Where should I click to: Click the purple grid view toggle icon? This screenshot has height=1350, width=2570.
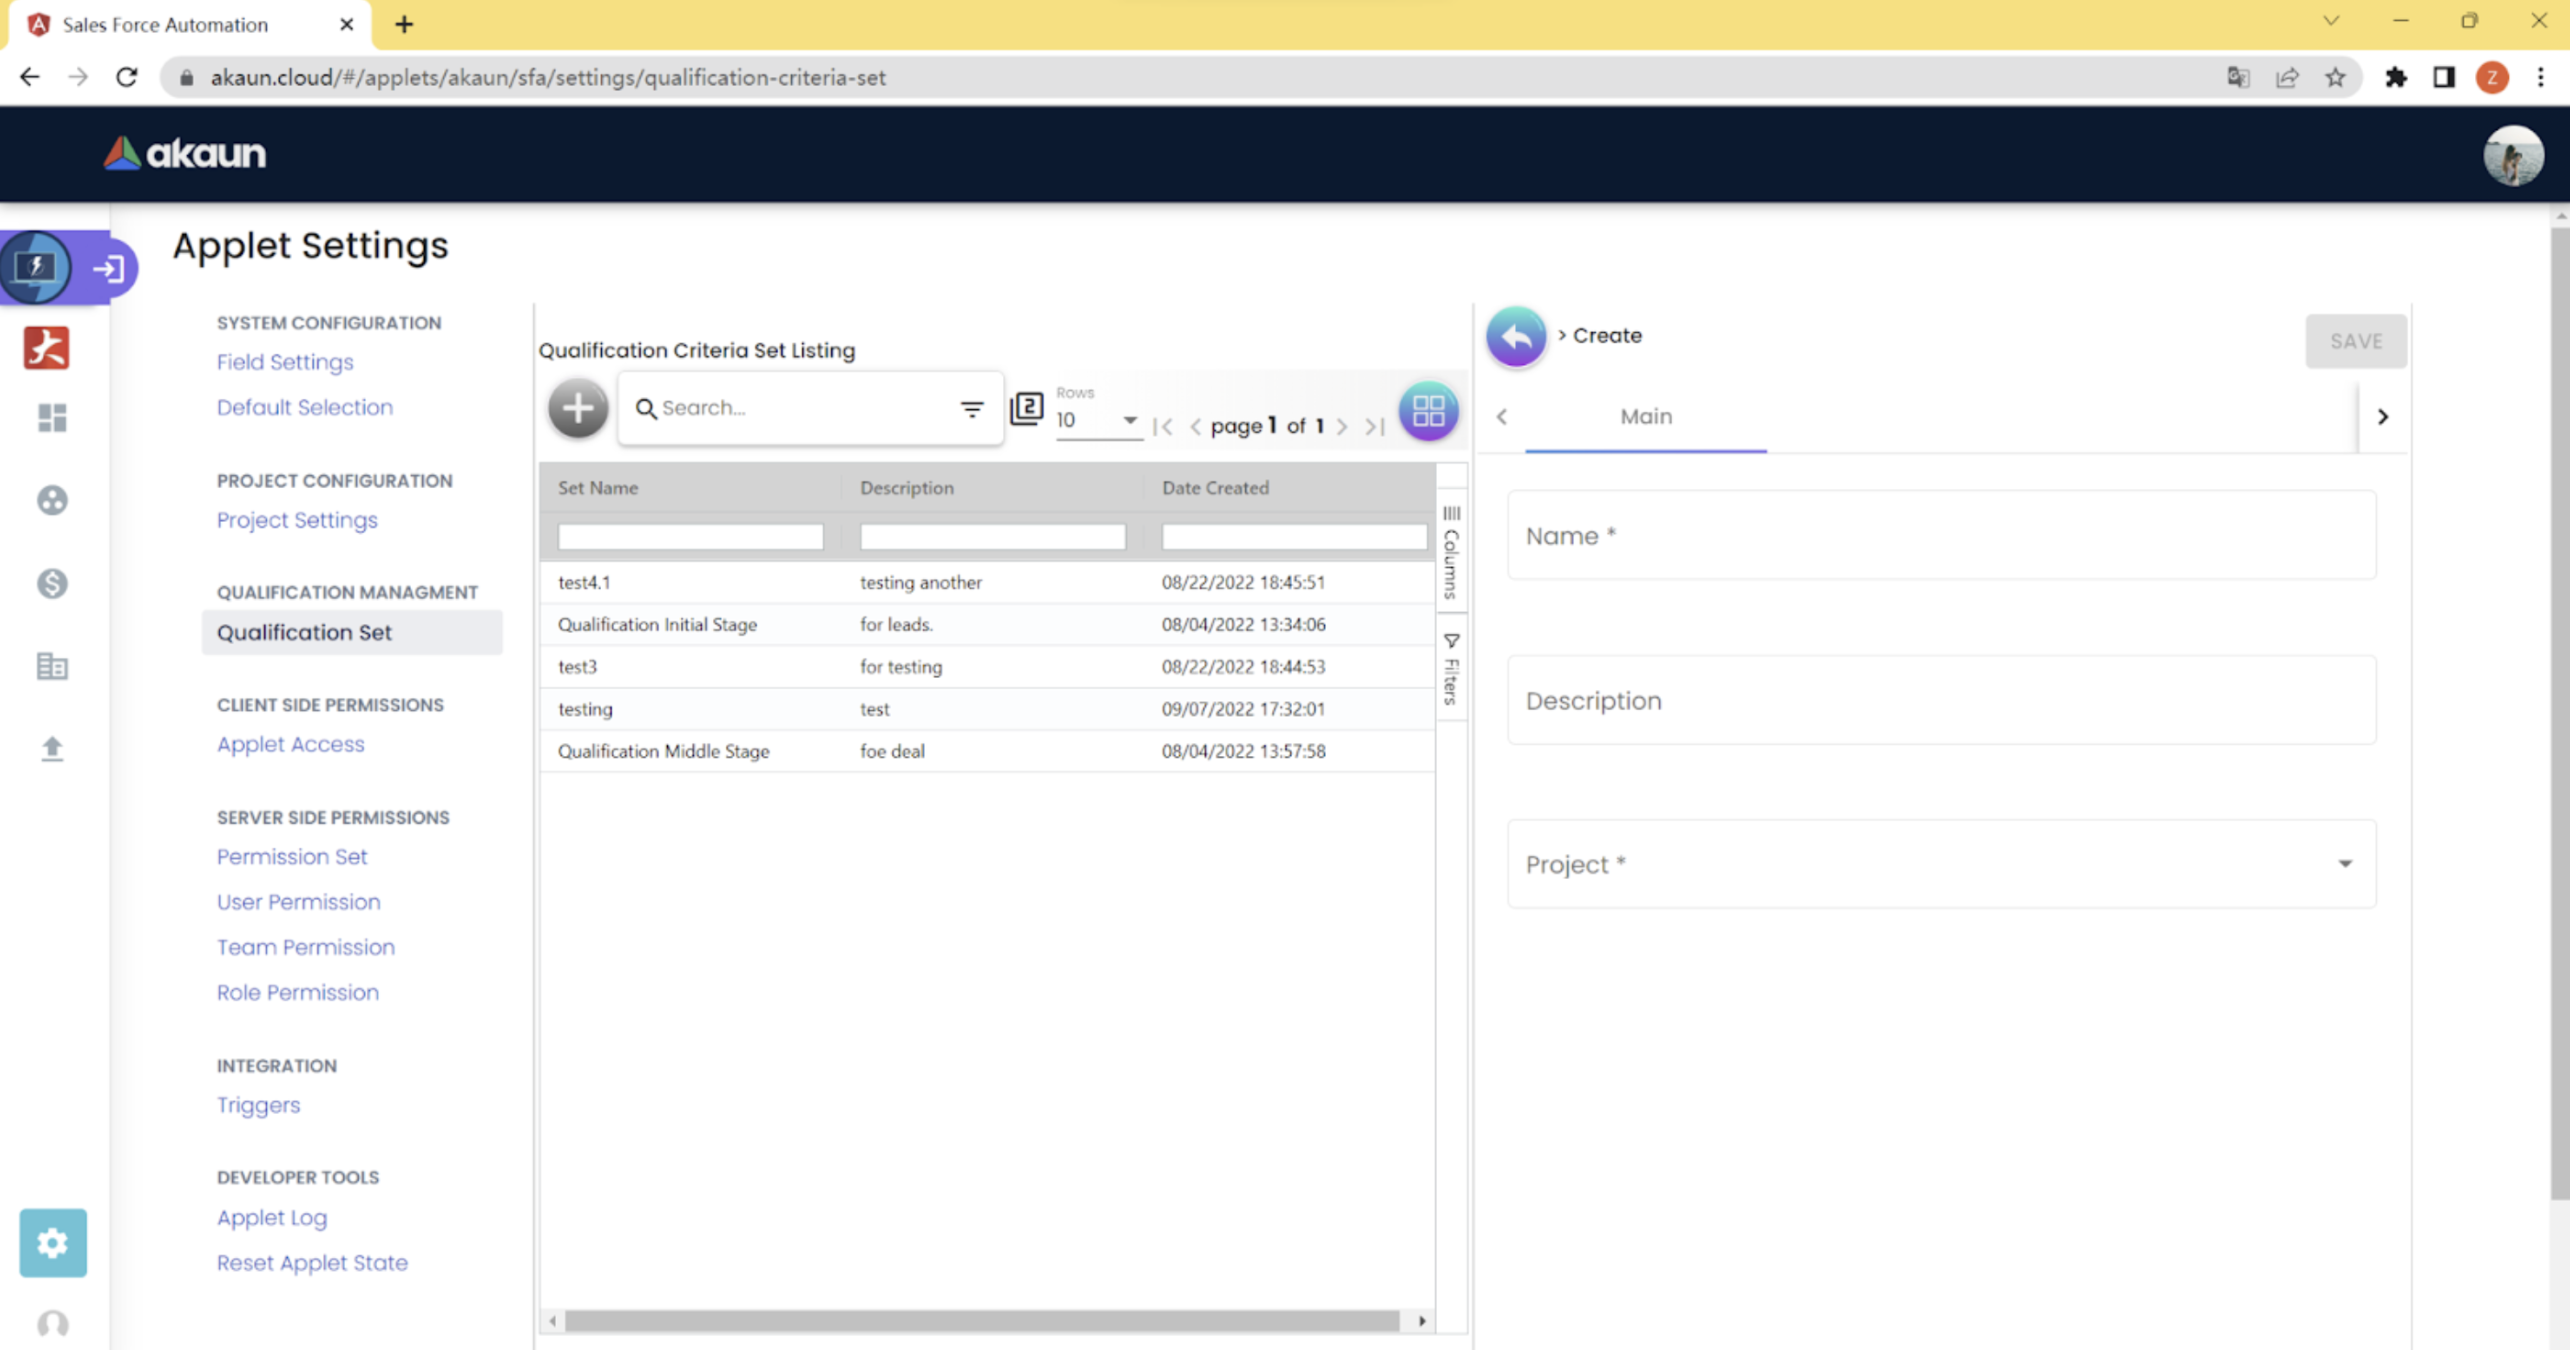point(1427,410)
